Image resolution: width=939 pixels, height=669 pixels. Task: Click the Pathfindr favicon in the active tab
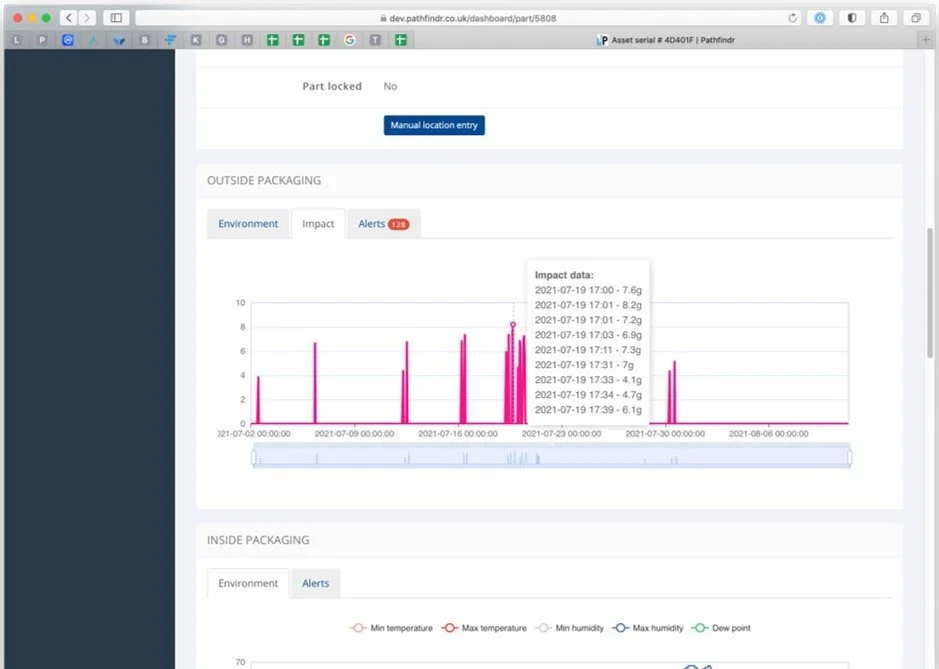(603, 39)
